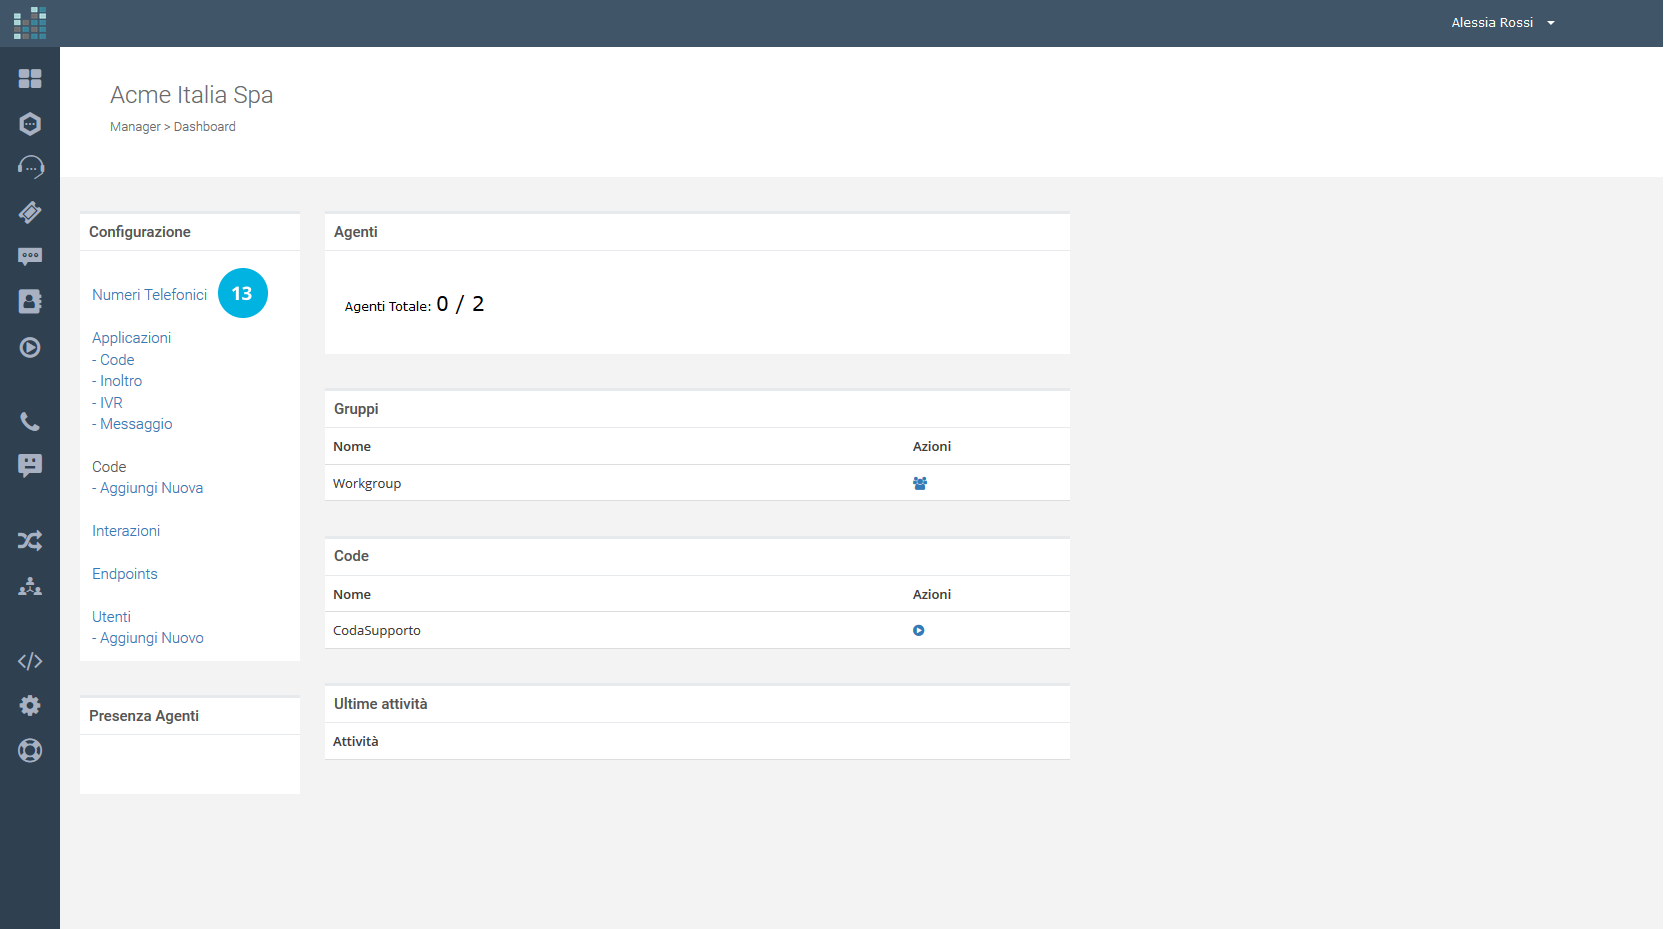Open the ticket icon in sidebar
The width and height of the screenshot is (1664, 929).
30,212
